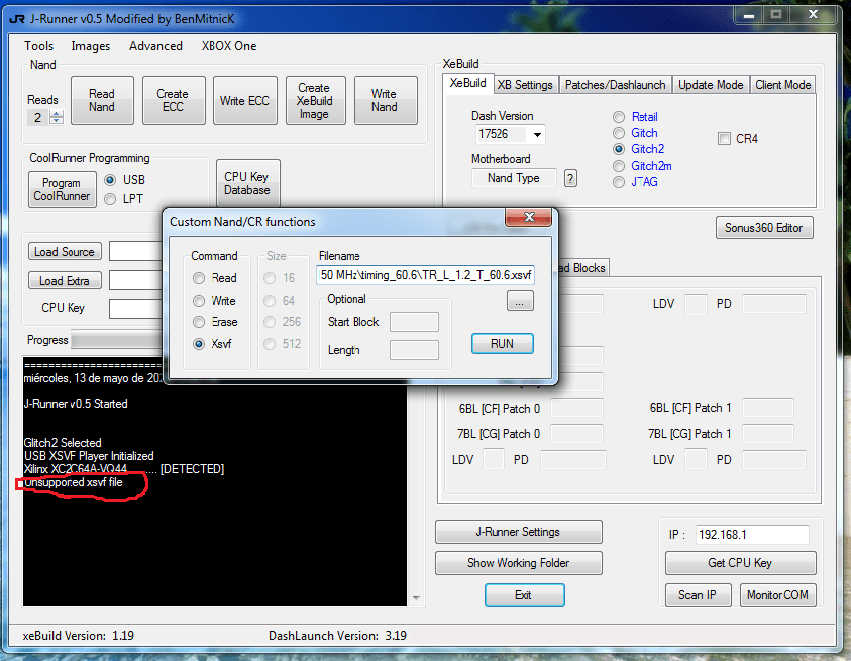Viewport: 851px width, 661px height.
Task: Open J-Runner Settings
Action: tap(518, 532)
